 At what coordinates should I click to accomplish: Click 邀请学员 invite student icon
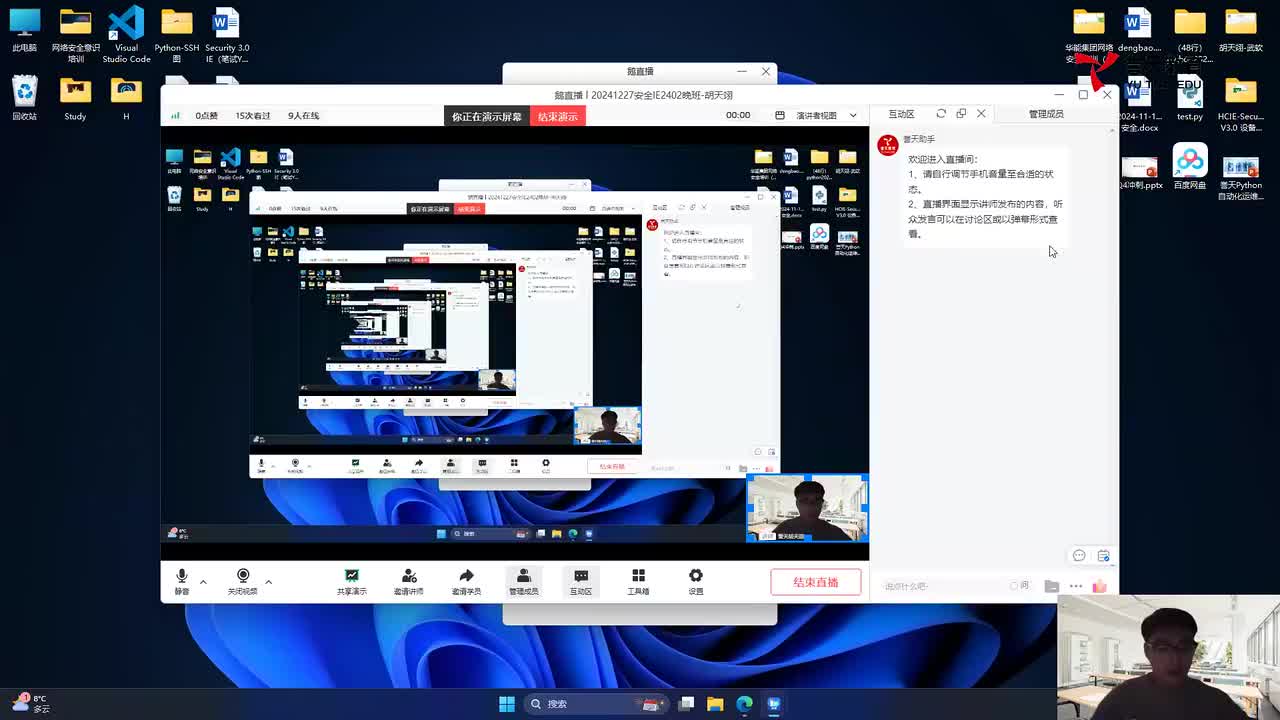pyautogui.click(x=466, y=581)
